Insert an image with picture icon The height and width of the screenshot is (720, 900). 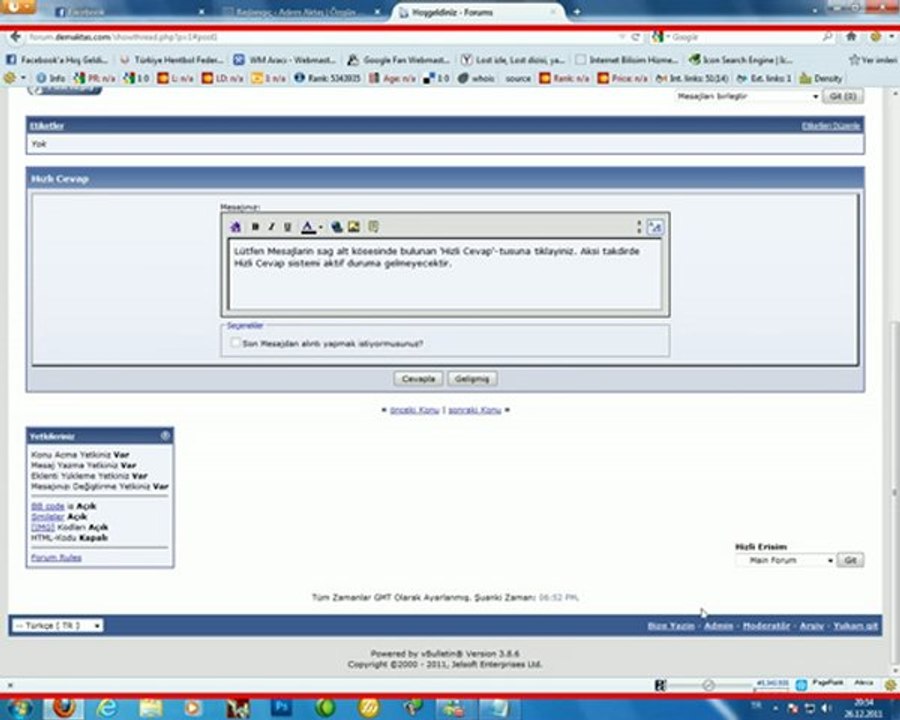pos(354,227)
